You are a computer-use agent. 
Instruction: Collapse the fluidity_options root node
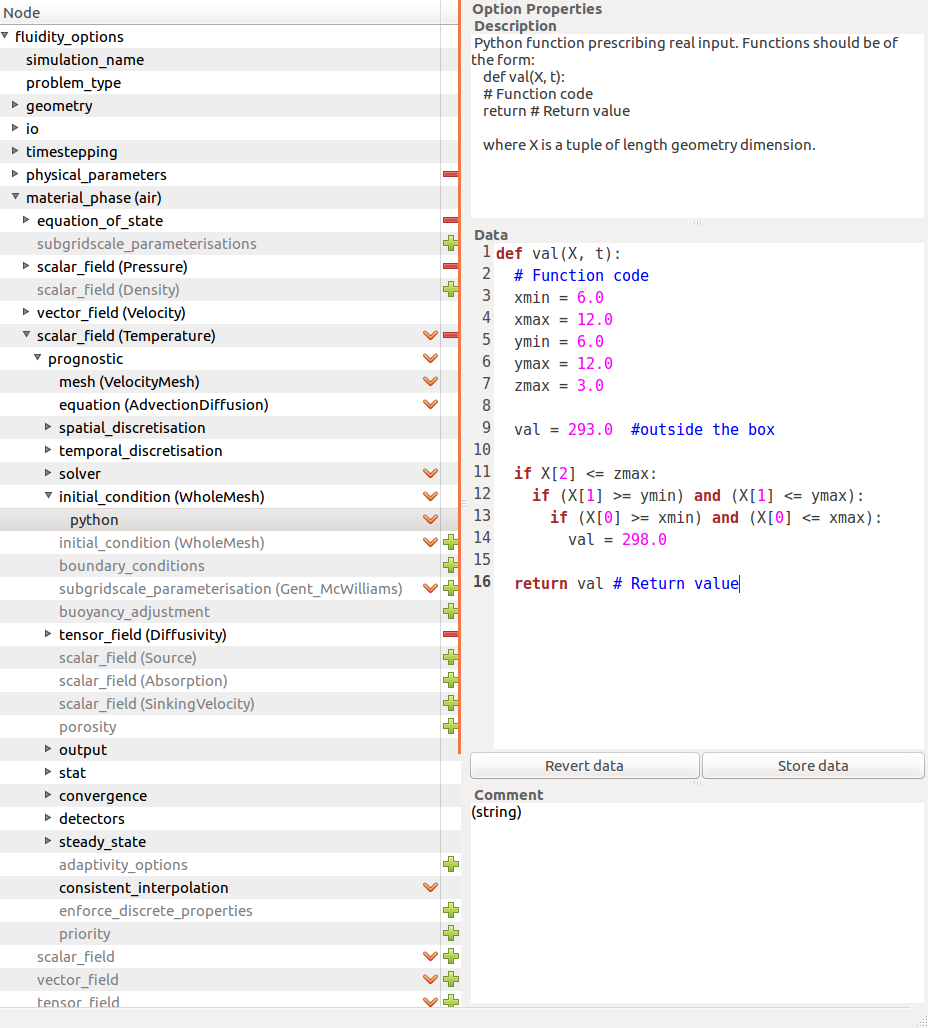point(5,35)
